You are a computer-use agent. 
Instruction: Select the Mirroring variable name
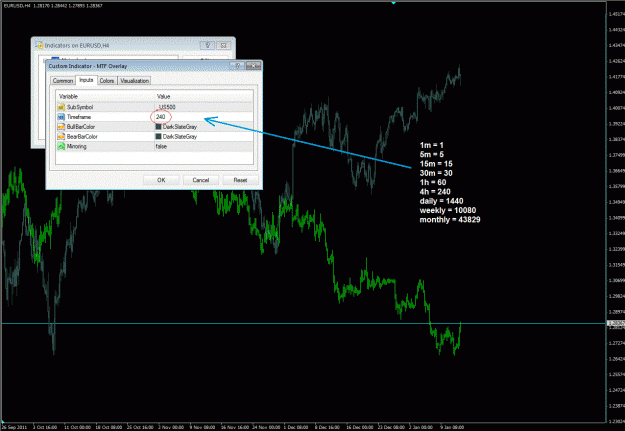pyautogui.click(x=77, y=146)
